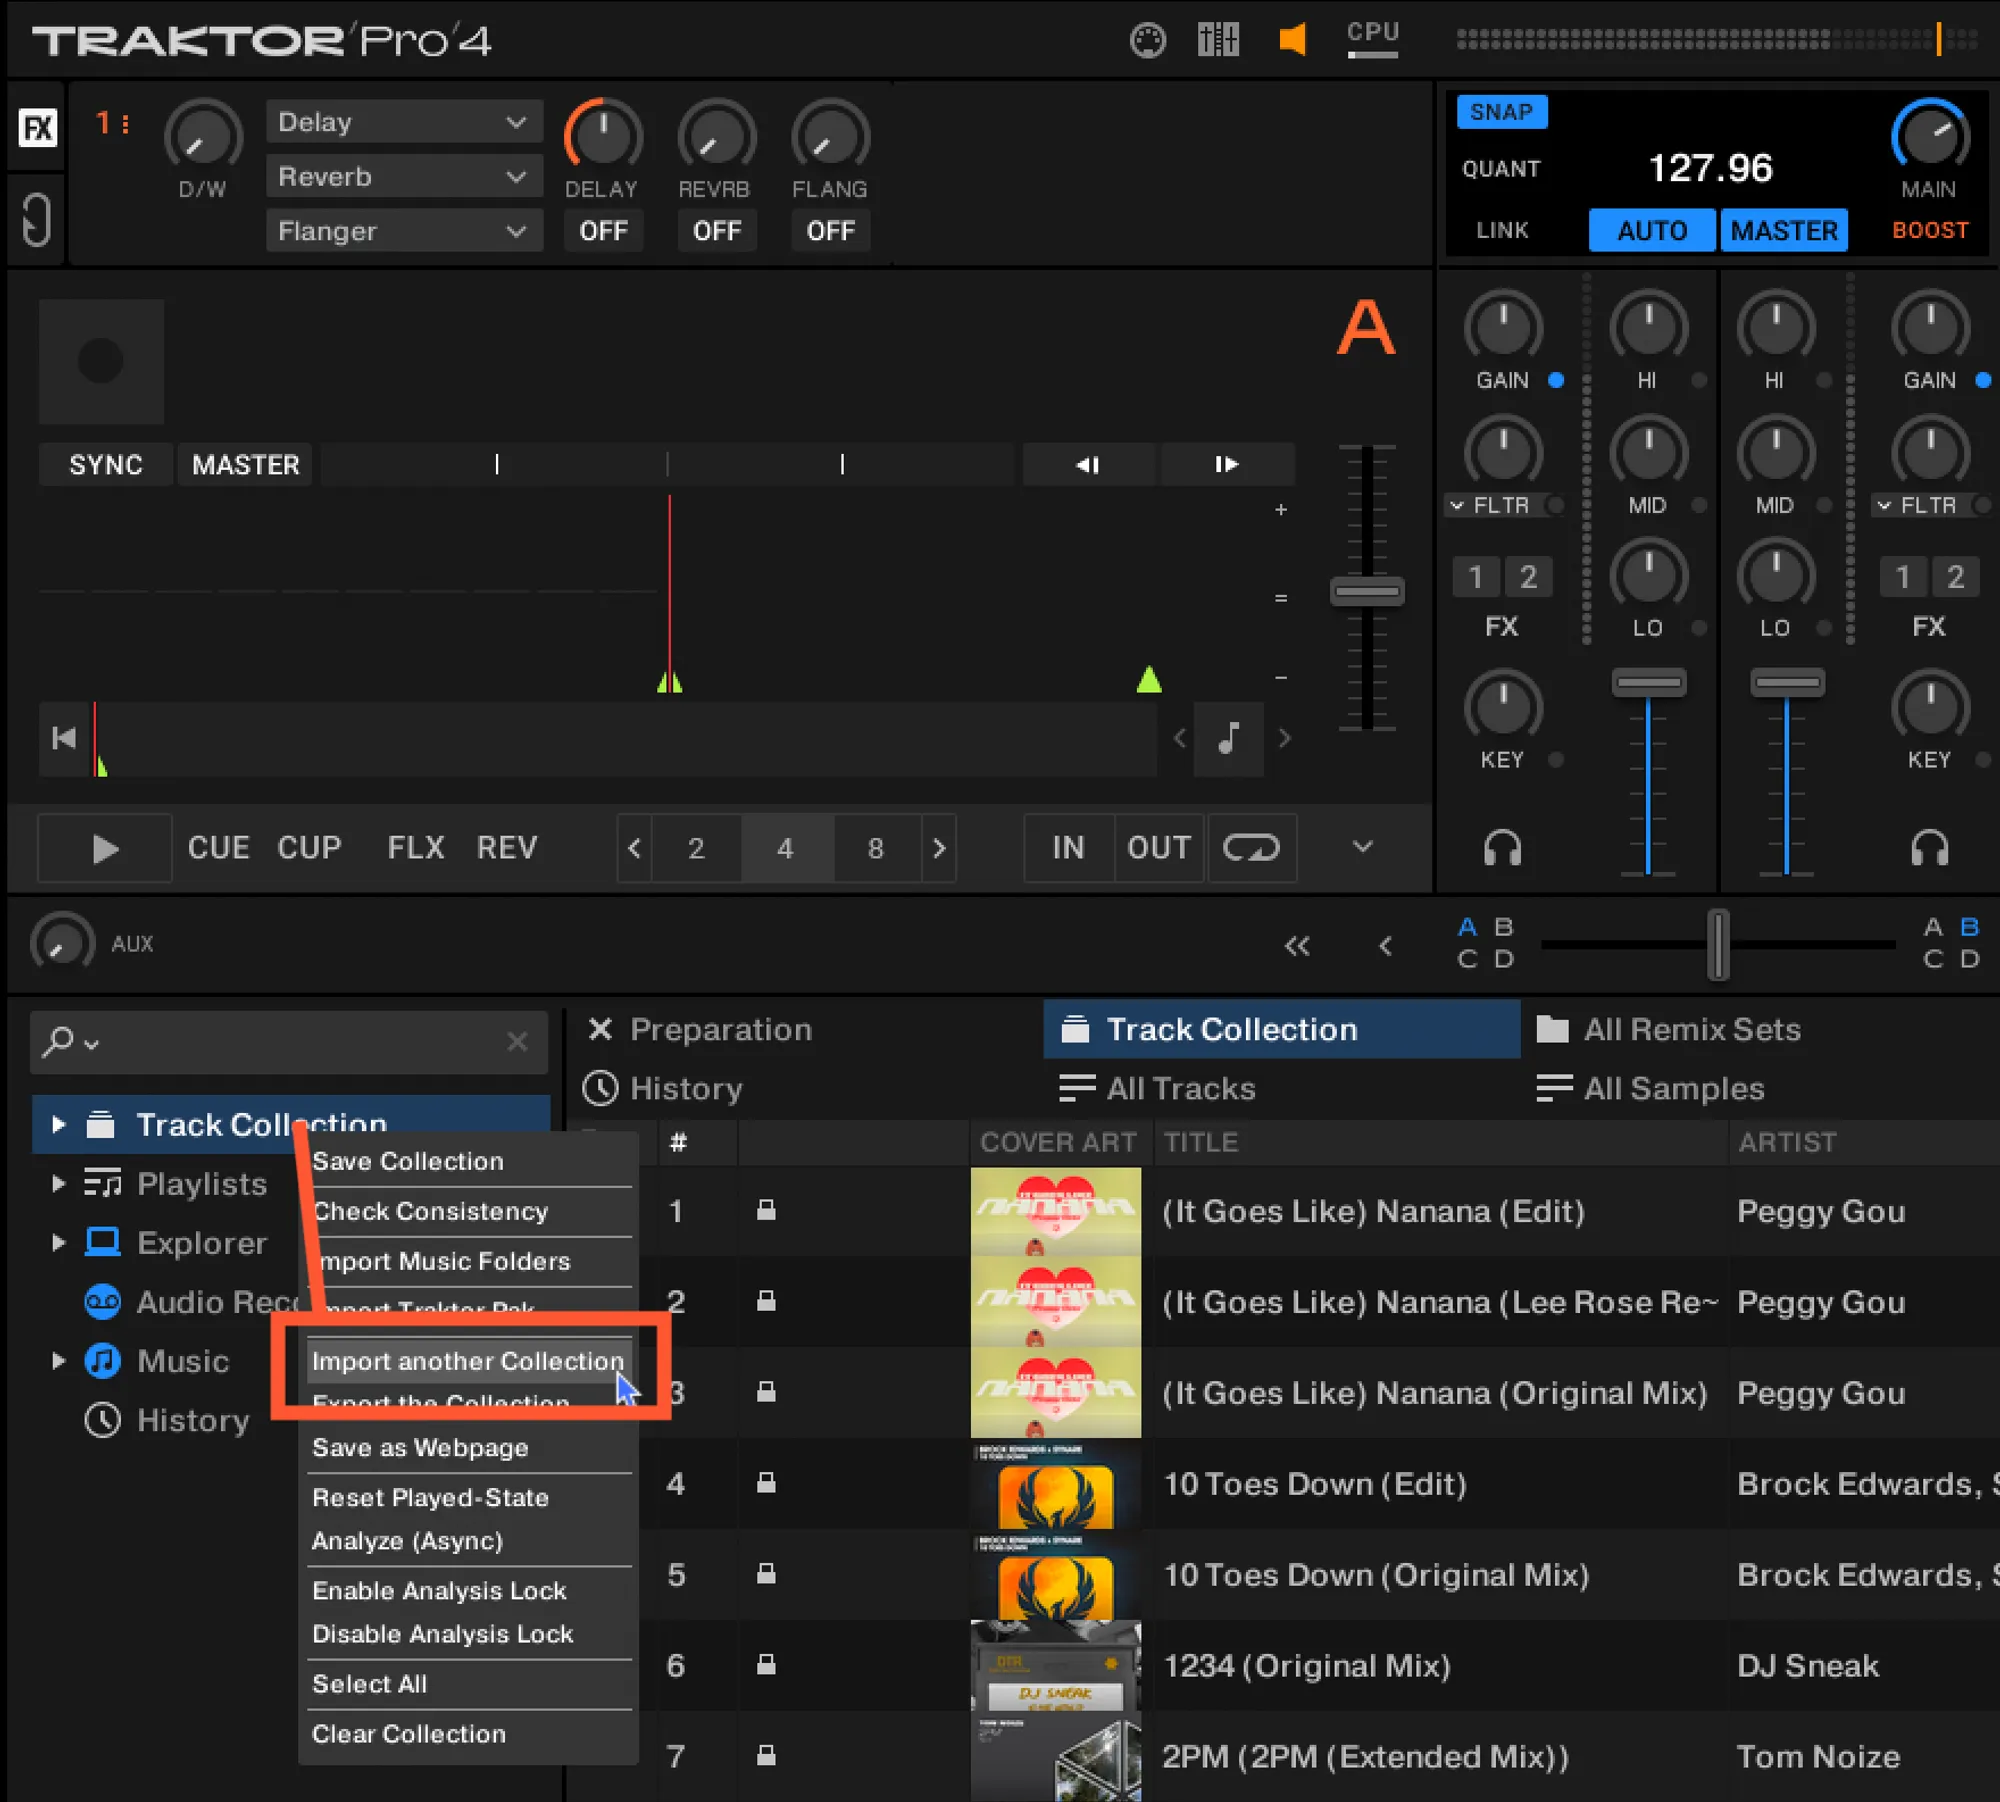Click the CUE button
This screenshot has width=2000, height=1802.
218,848
